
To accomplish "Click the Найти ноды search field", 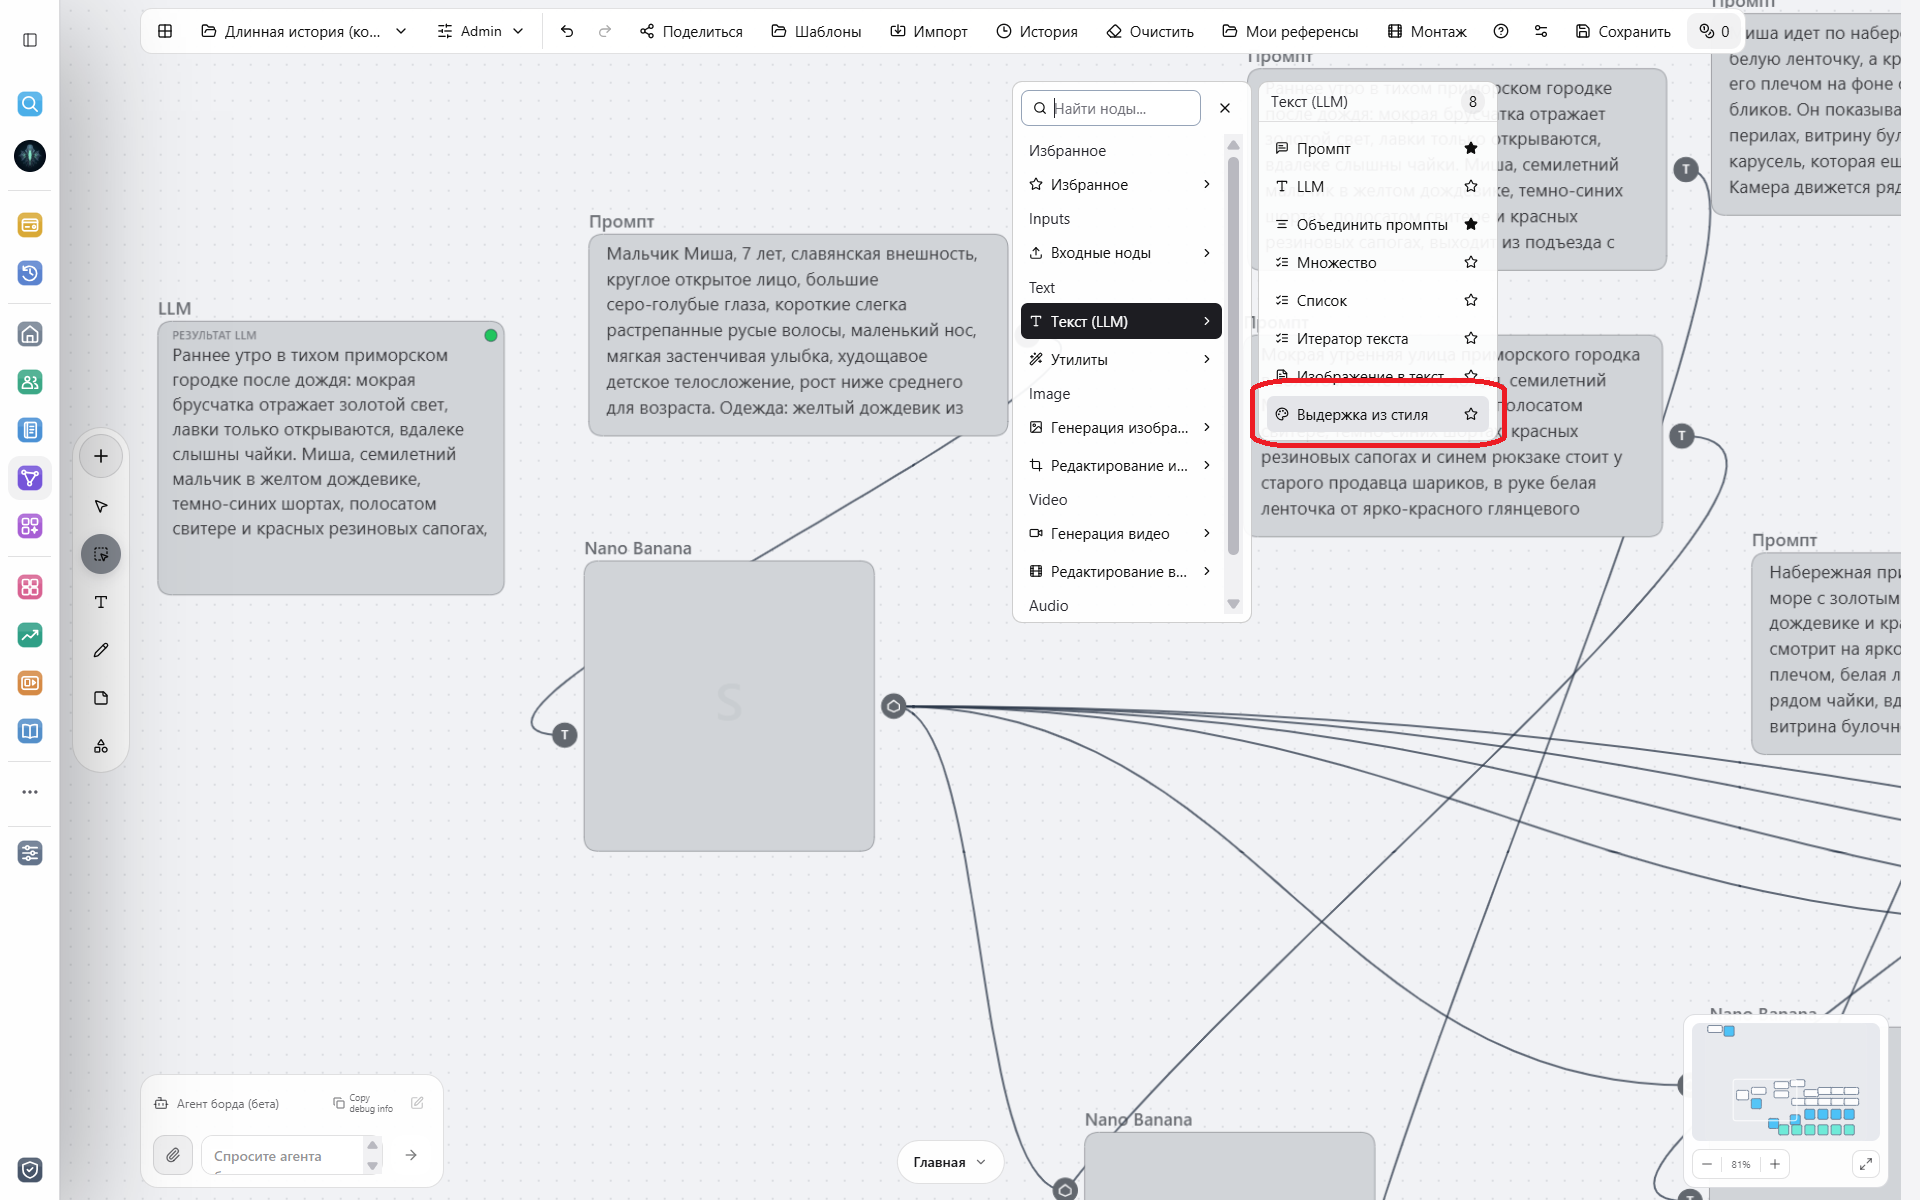I will coord(1111,108).
